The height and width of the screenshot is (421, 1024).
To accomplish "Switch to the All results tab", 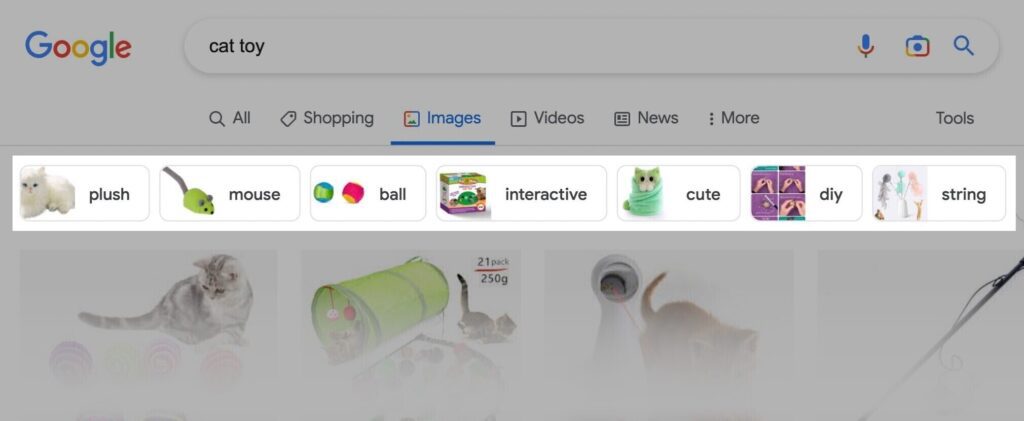I will pos(229,118).
